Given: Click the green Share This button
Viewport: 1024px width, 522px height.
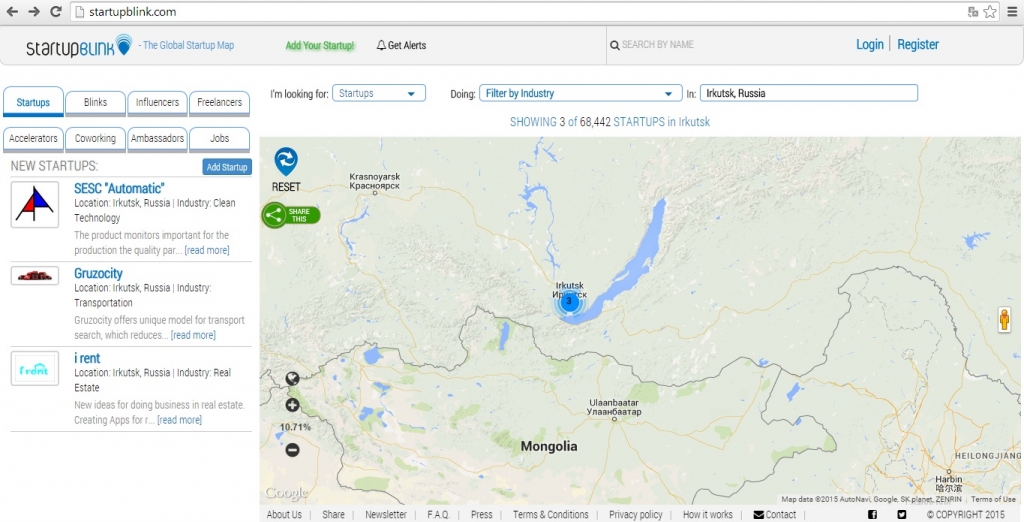Looking at the screenshot, I should 291,215.
